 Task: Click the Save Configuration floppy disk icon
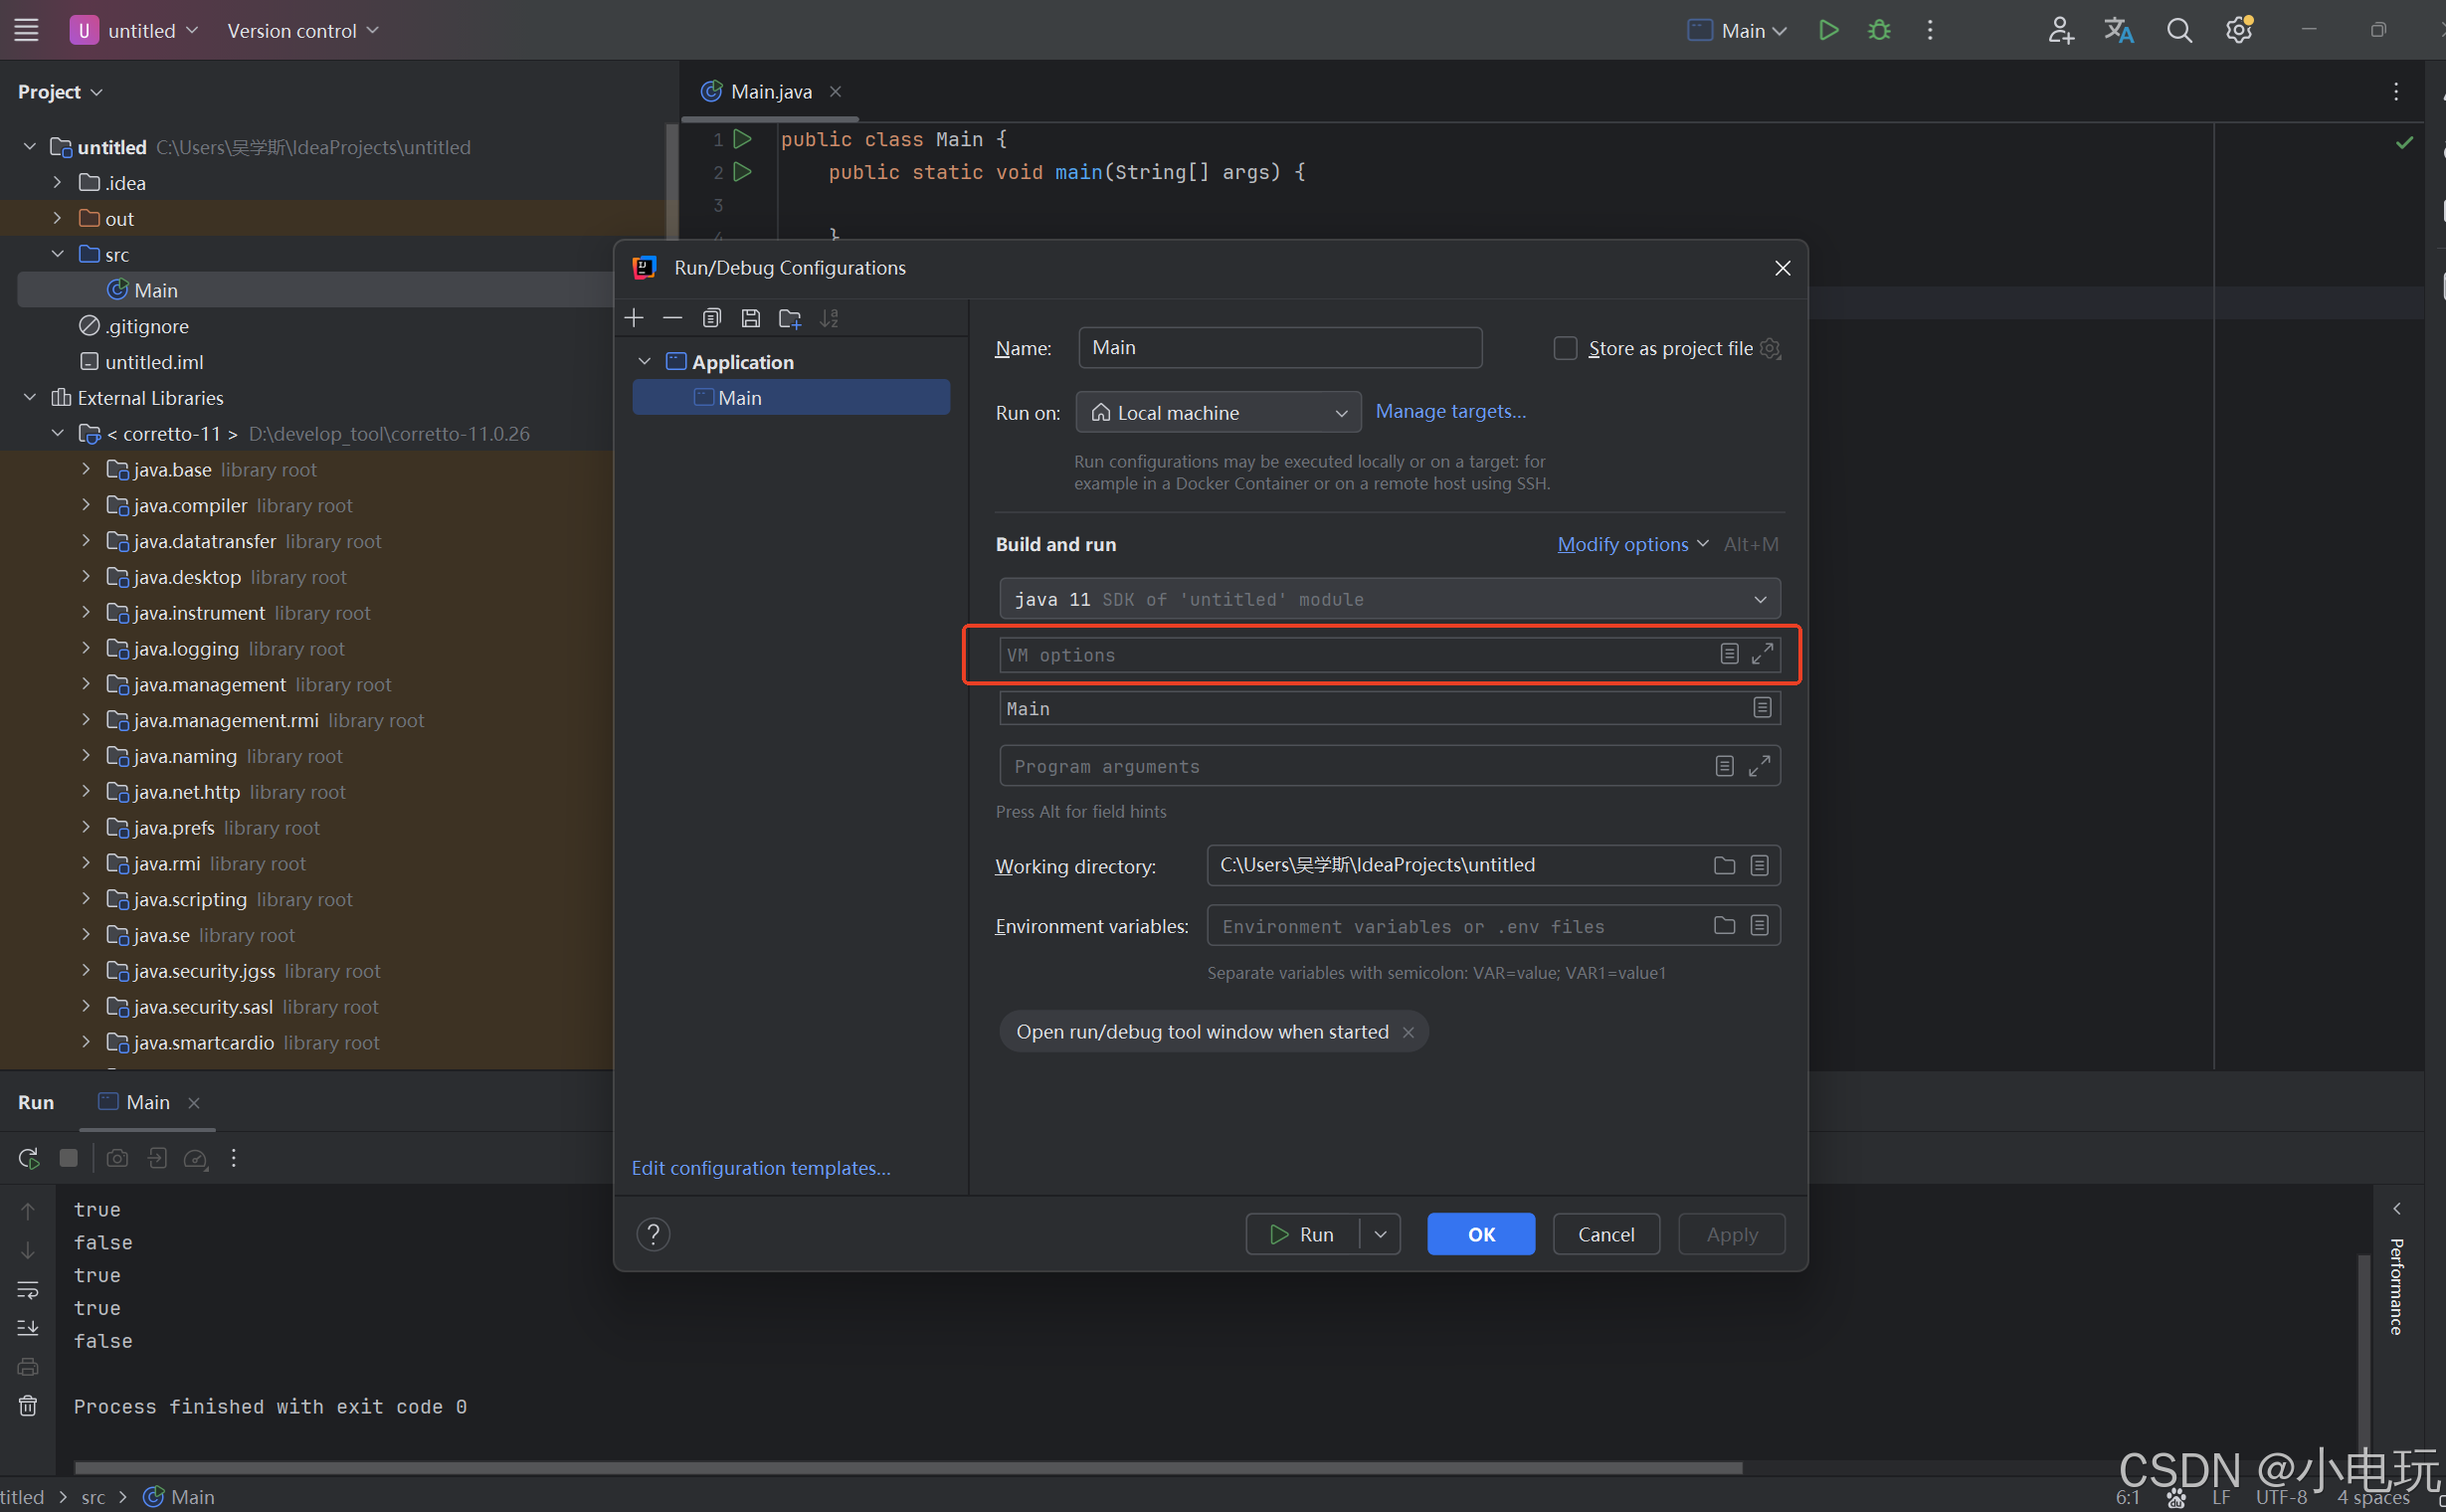point(750,318)
